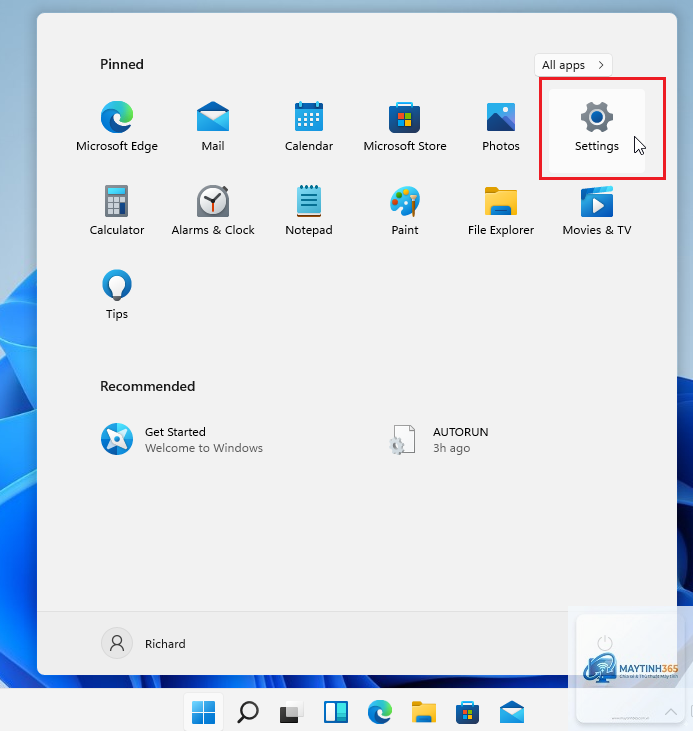Click the Power button
Image resolution: width=693 pixels, height=731 pixels.
point(604,642)
